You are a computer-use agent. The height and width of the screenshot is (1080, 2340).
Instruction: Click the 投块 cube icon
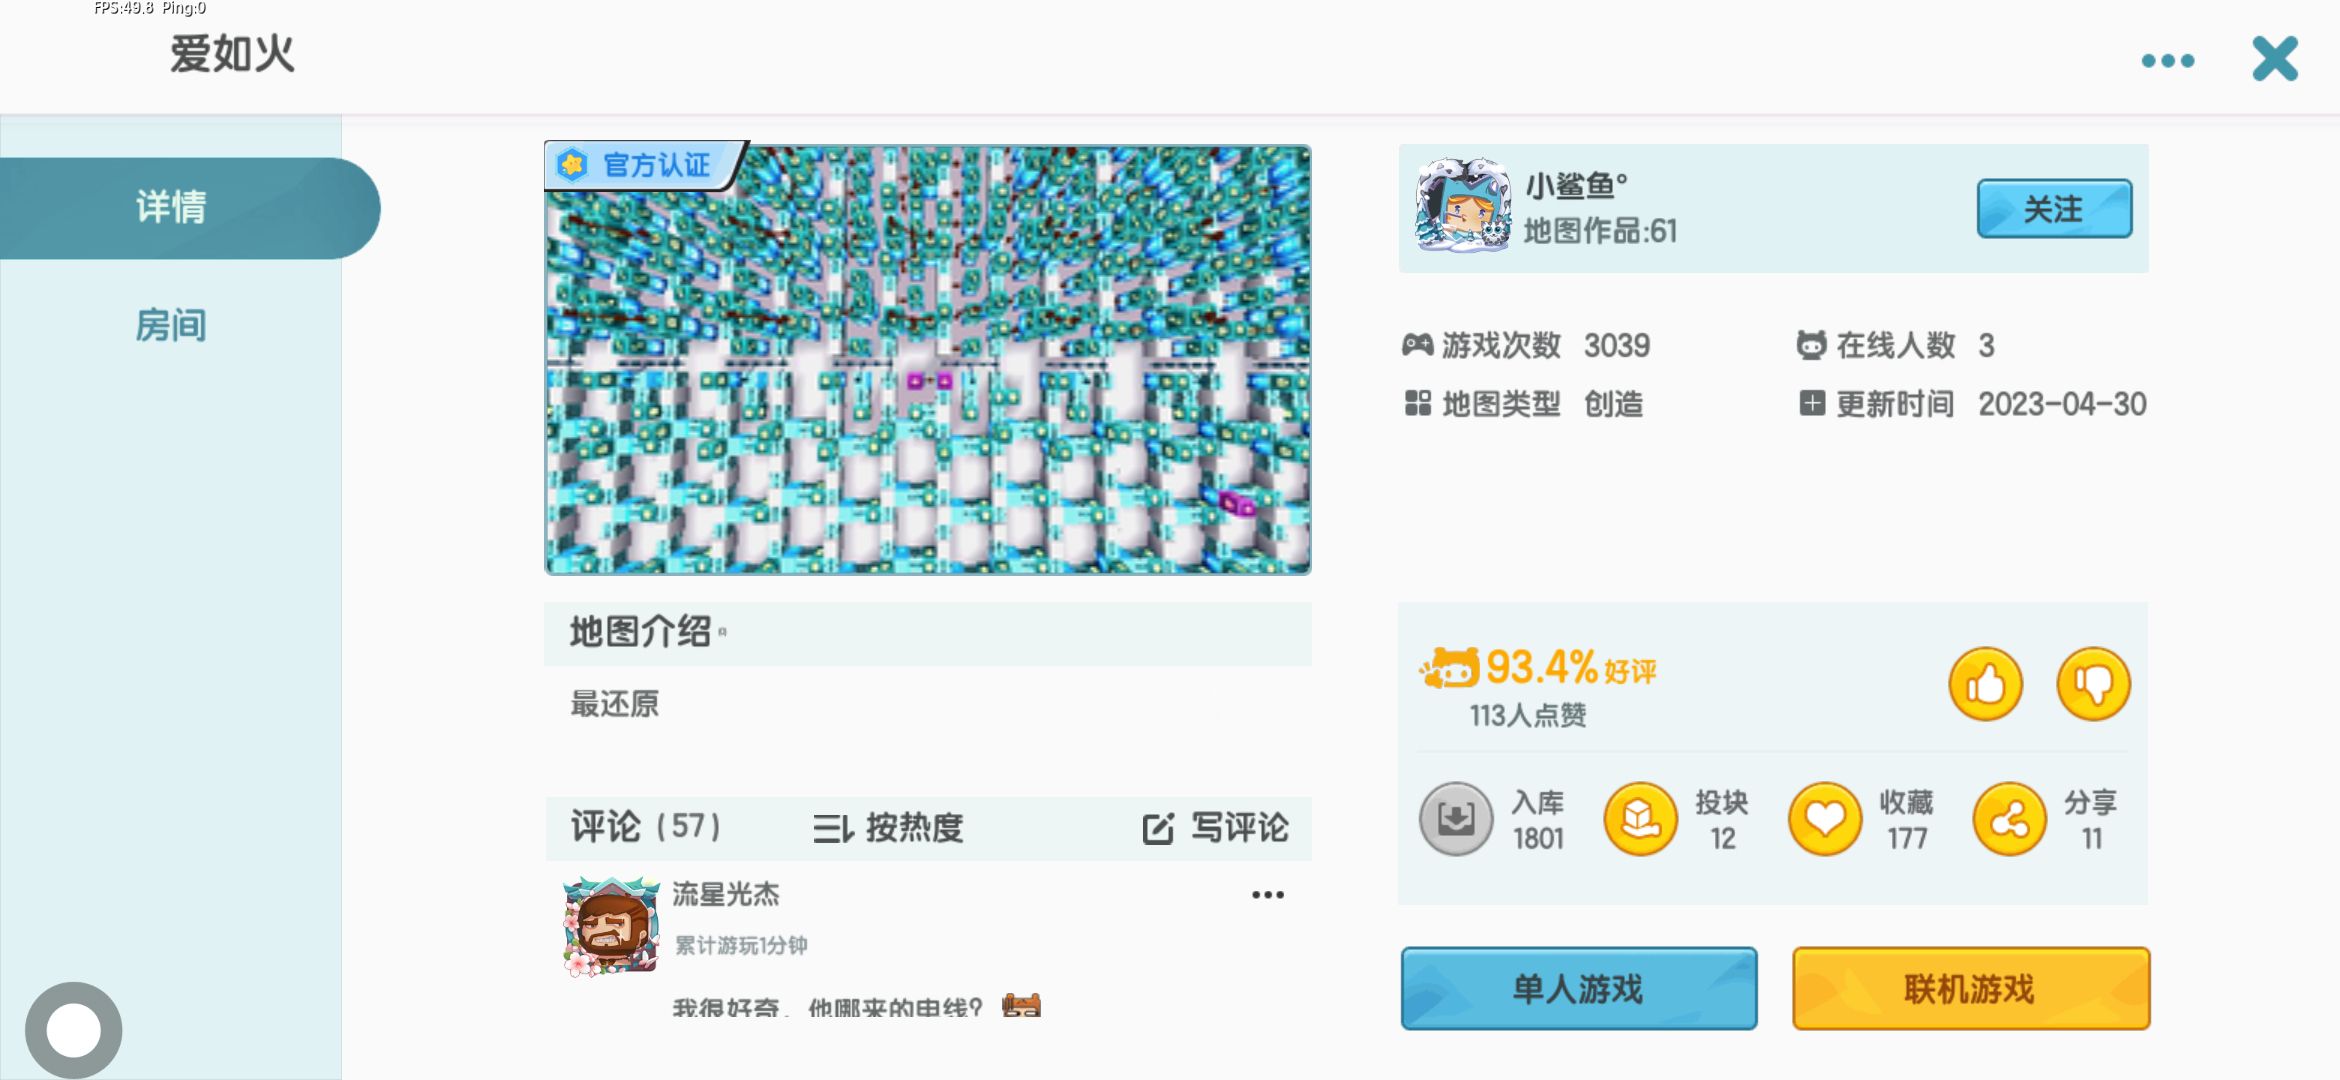coord(1641,819)
